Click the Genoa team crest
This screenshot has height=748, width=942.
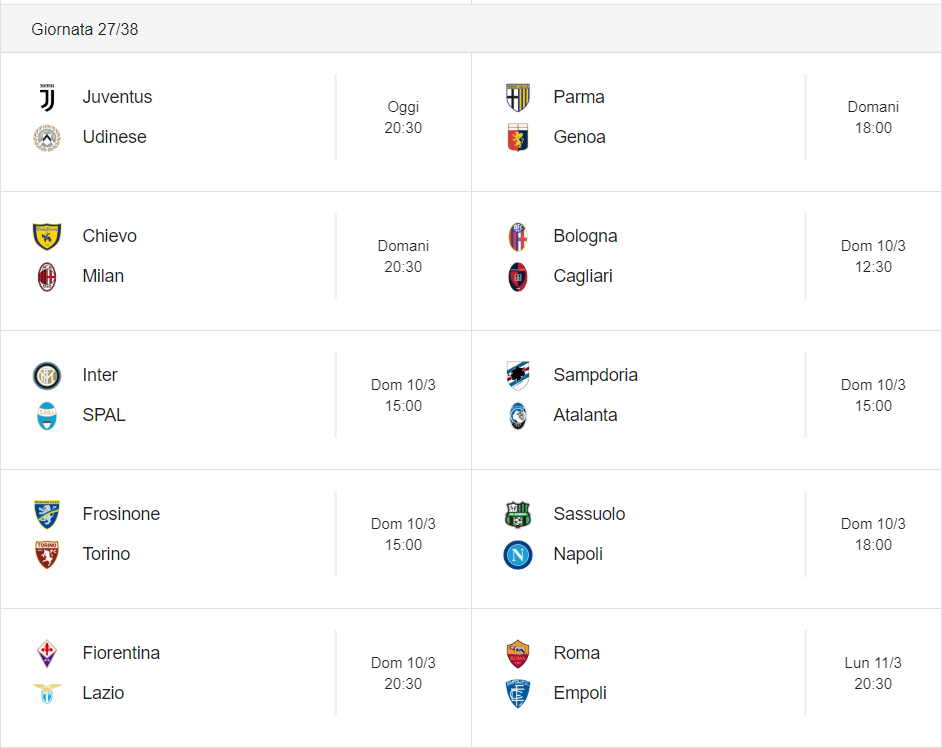click(517, 138)
